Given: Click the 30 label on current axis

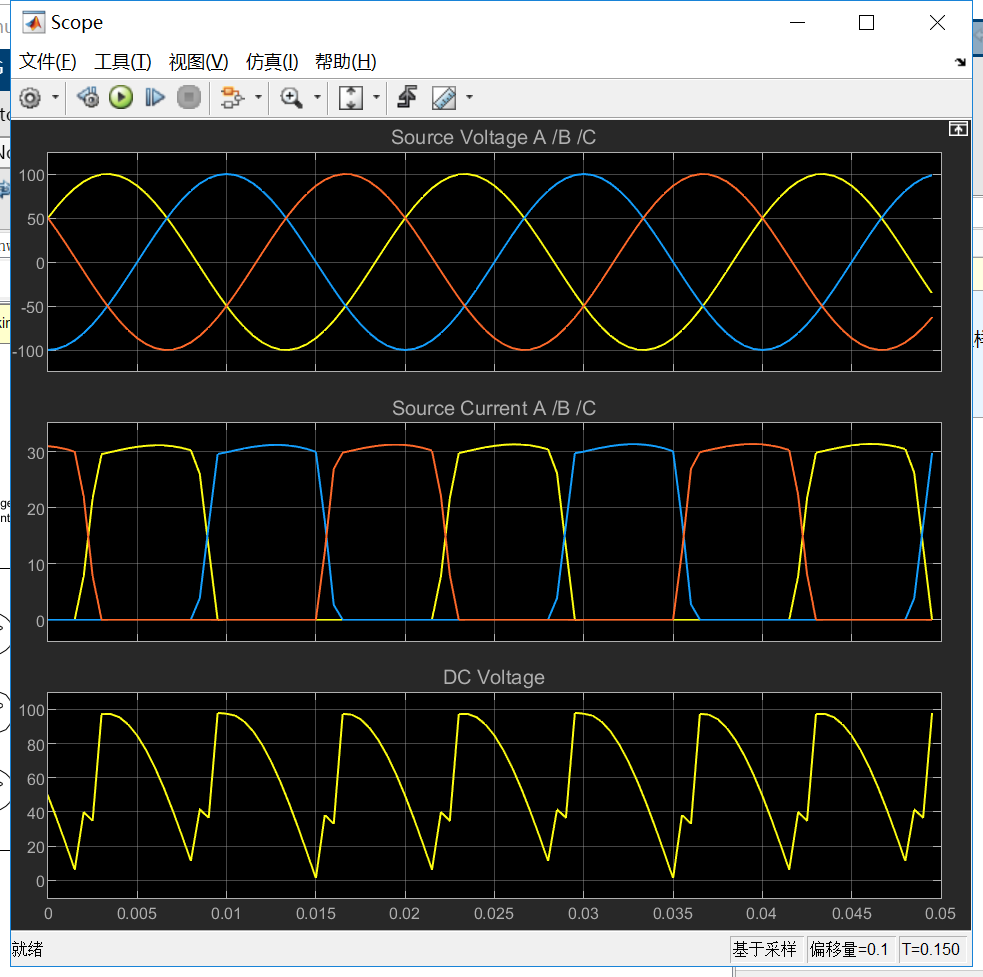Looking at the screenshot, I should click(36, 453).
